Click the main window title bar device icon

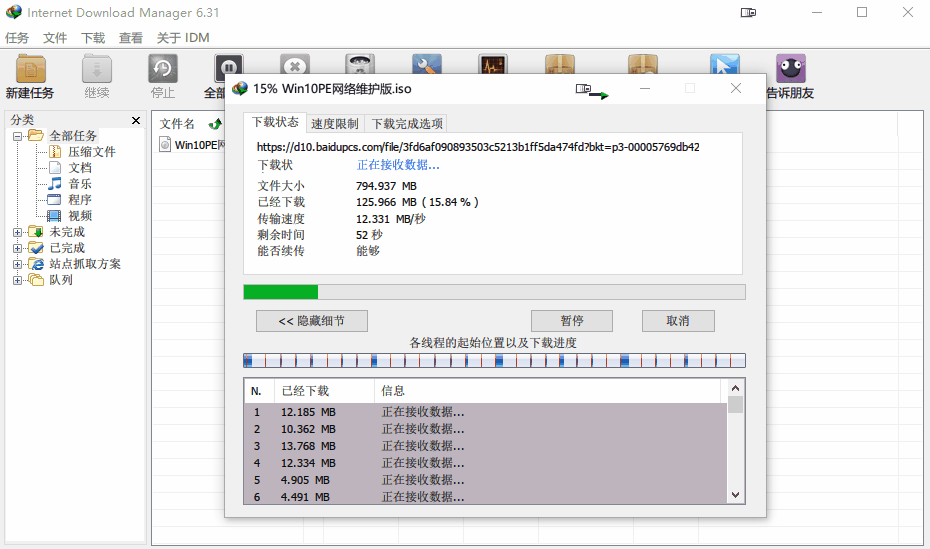coord(748,12)
